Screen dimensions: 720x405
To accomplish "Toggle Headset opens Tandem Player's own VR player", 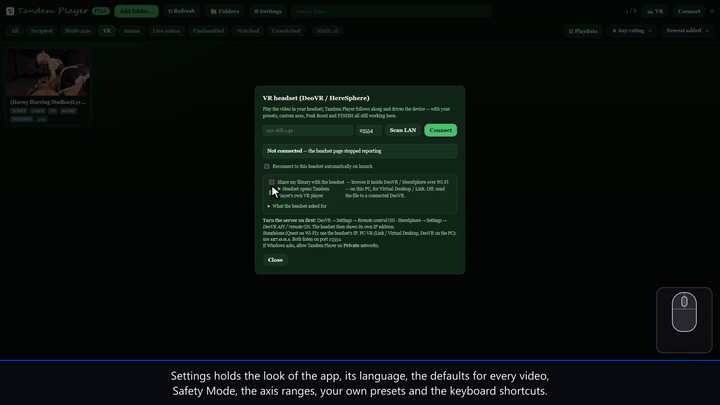I will pyautogui.click(x=271, y=192).
